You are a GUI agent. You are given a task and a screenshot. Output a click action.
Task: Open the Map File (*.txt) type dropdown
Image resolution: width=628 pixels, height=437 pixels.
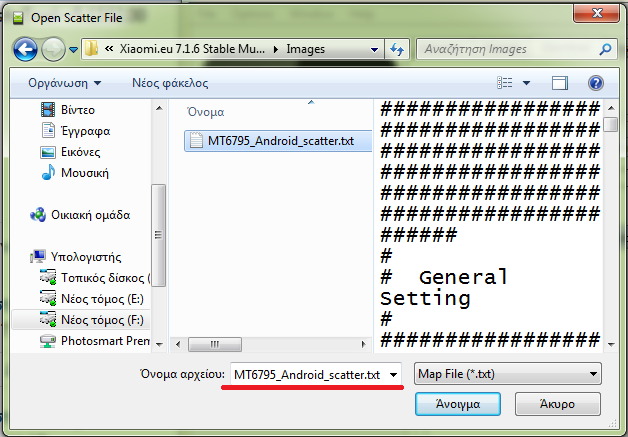(507, 374)
